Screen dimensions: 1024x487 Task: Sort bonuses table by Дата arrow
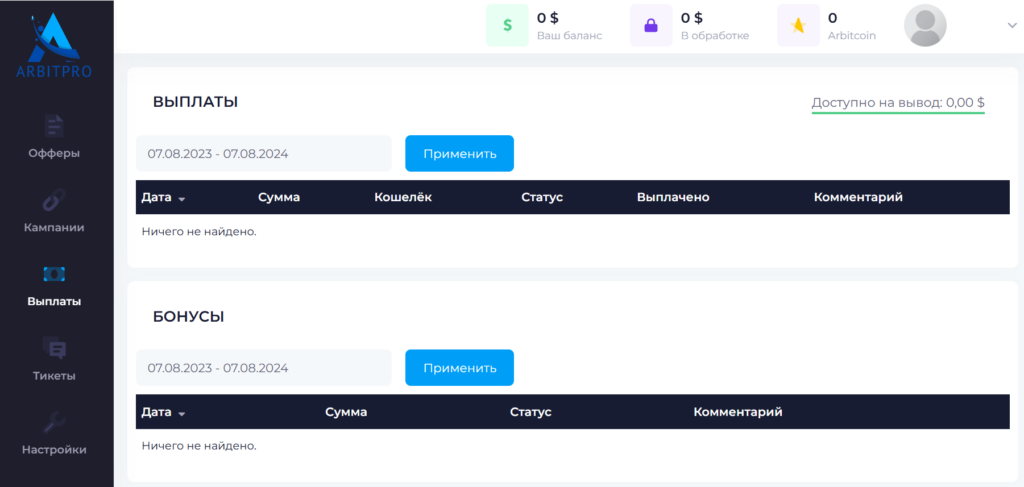[x=182, y=413]
